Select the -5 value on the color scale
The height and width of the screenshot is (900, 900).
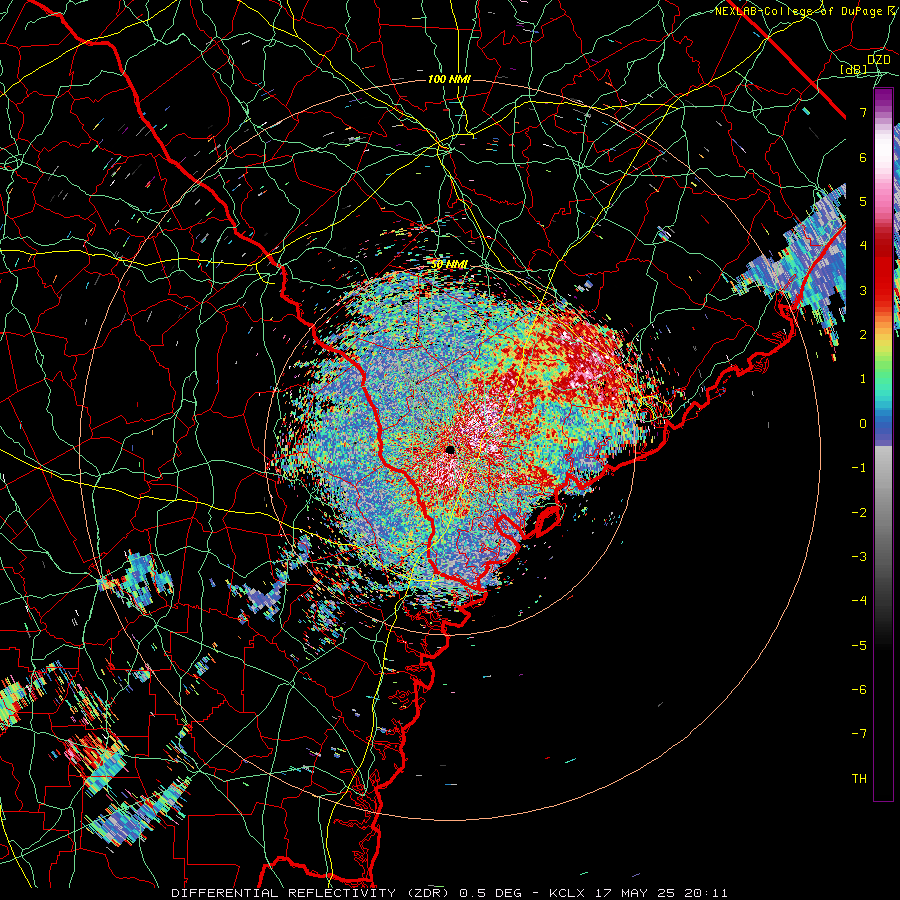[859, 646]
